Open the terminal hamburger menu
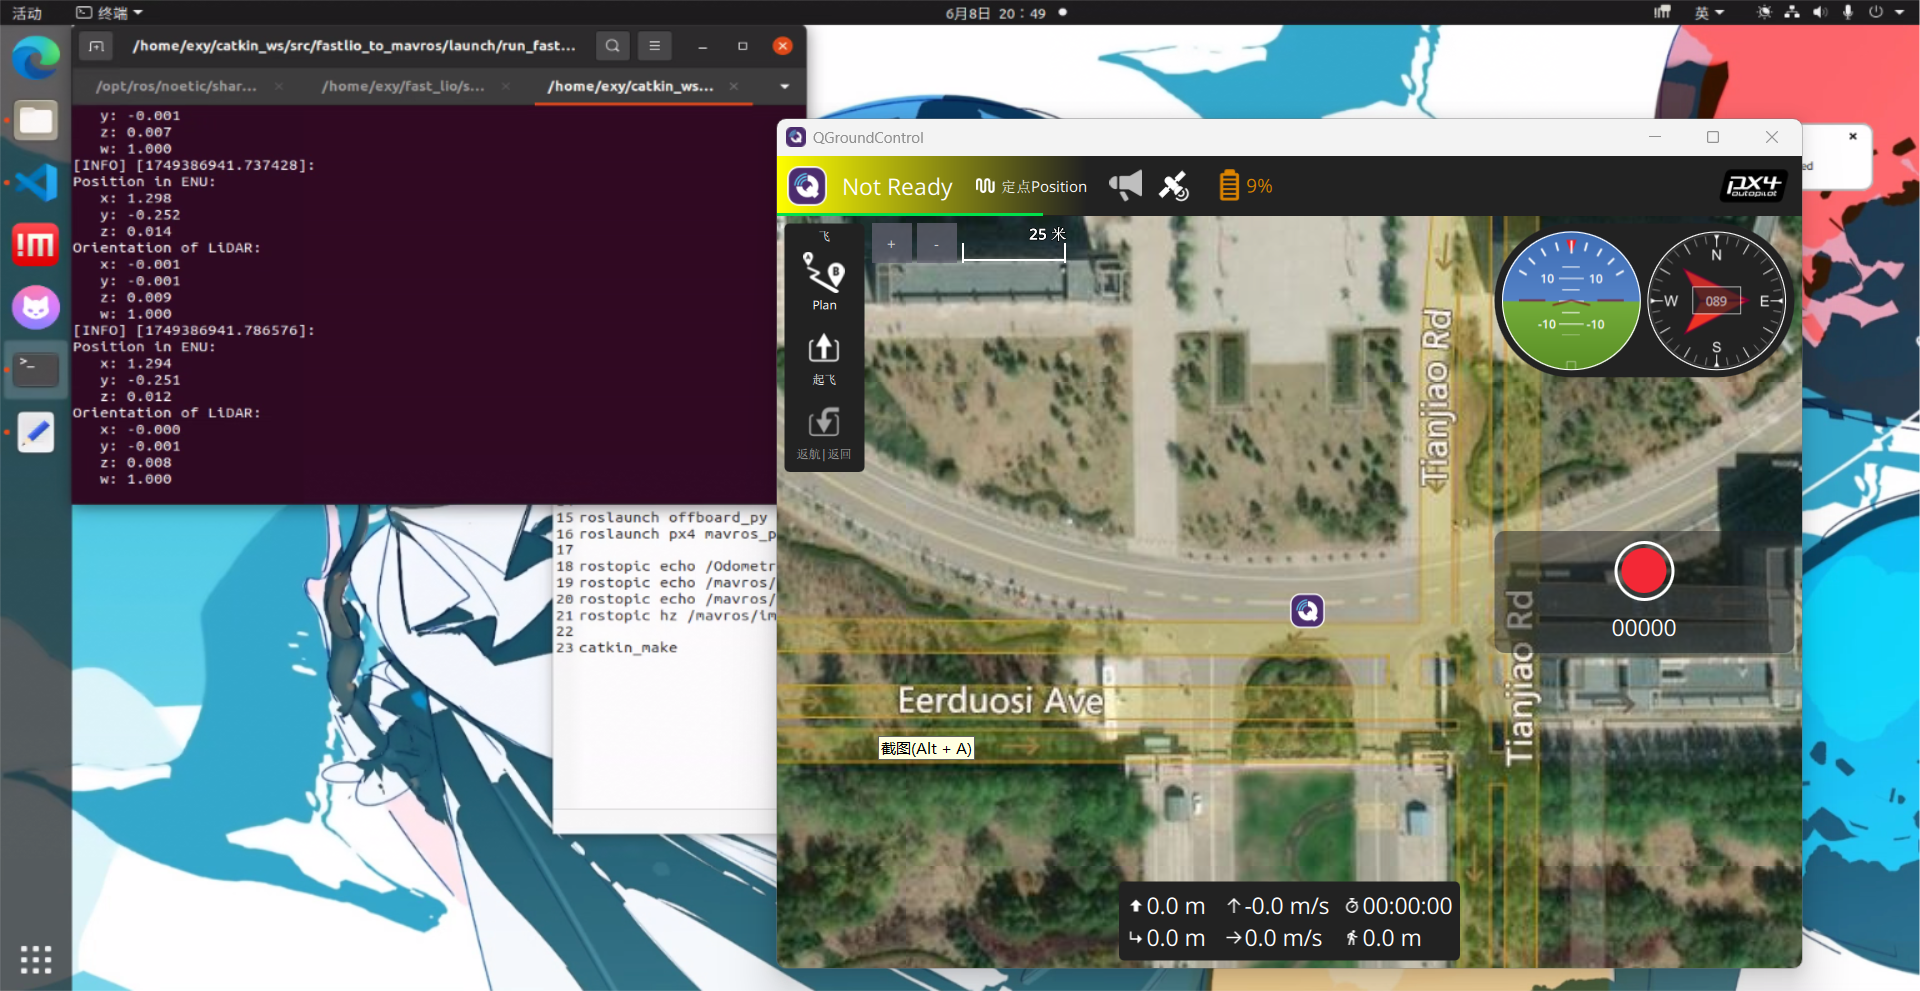Image resolution: width=1920 pixels, height=991 pixels. tap(655, 46)
